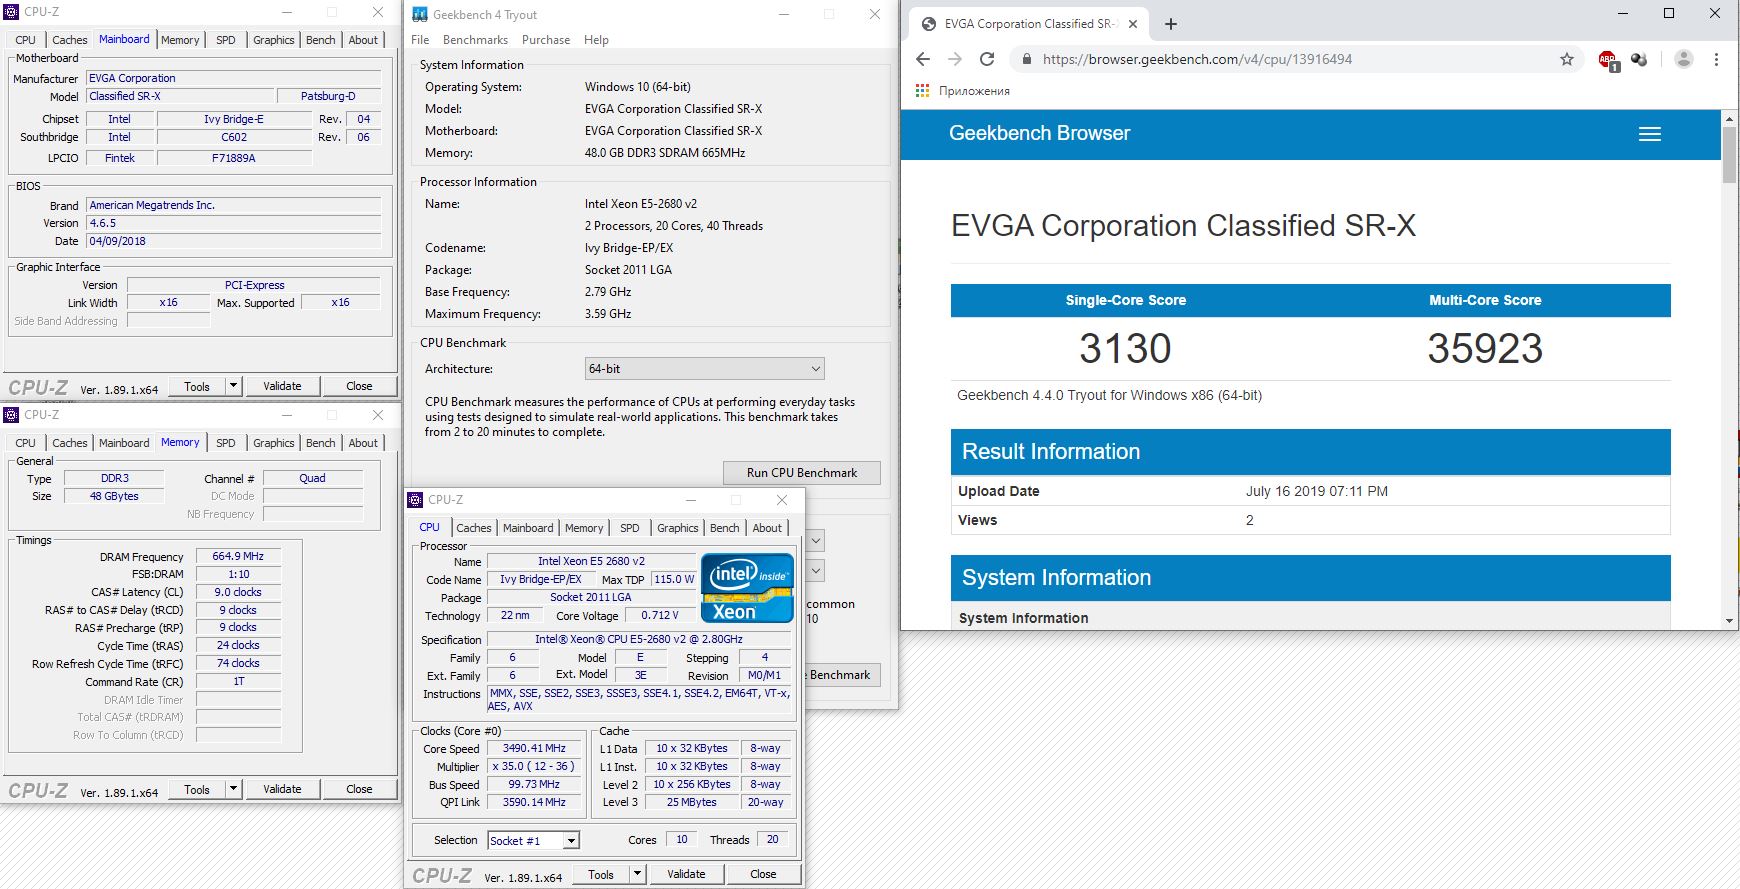Click the scrollbar down arrow in Chrome
The width and height of the screenshot is (1740, 889).
(1729, 621)
